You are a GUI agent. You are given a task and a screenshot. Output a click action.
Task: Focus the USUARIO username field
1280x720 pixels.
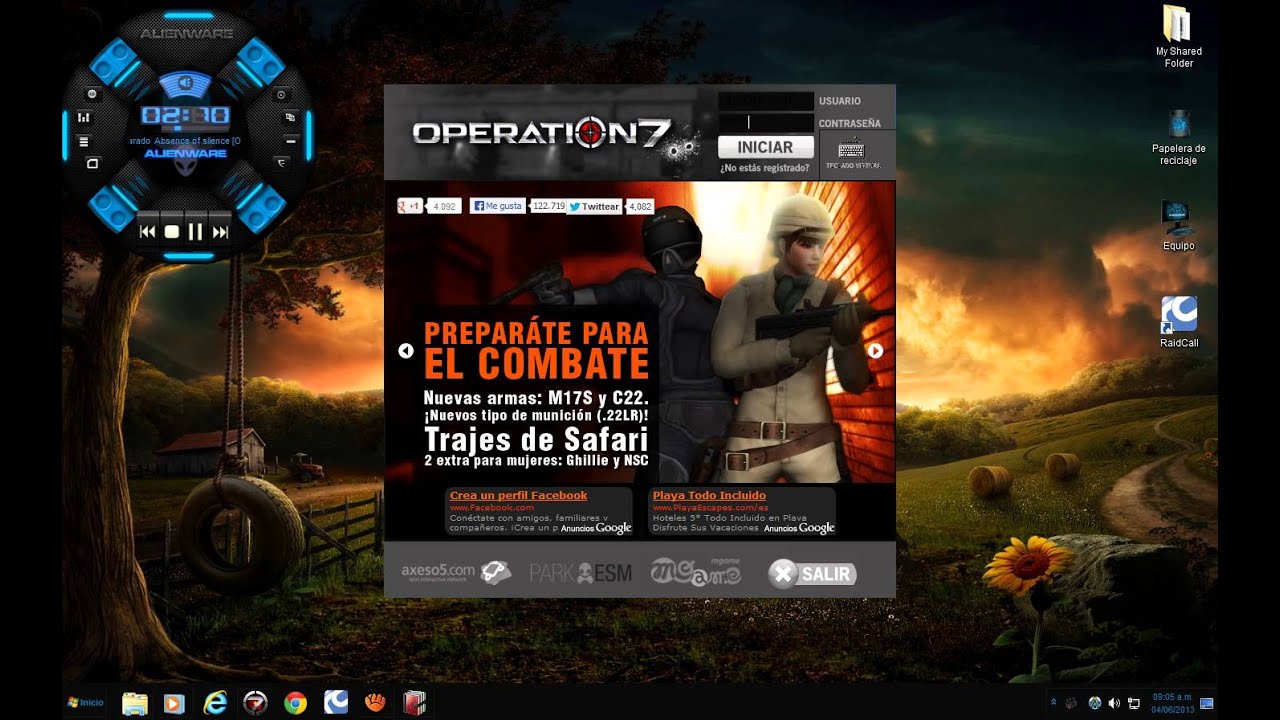tap(766, 101)
